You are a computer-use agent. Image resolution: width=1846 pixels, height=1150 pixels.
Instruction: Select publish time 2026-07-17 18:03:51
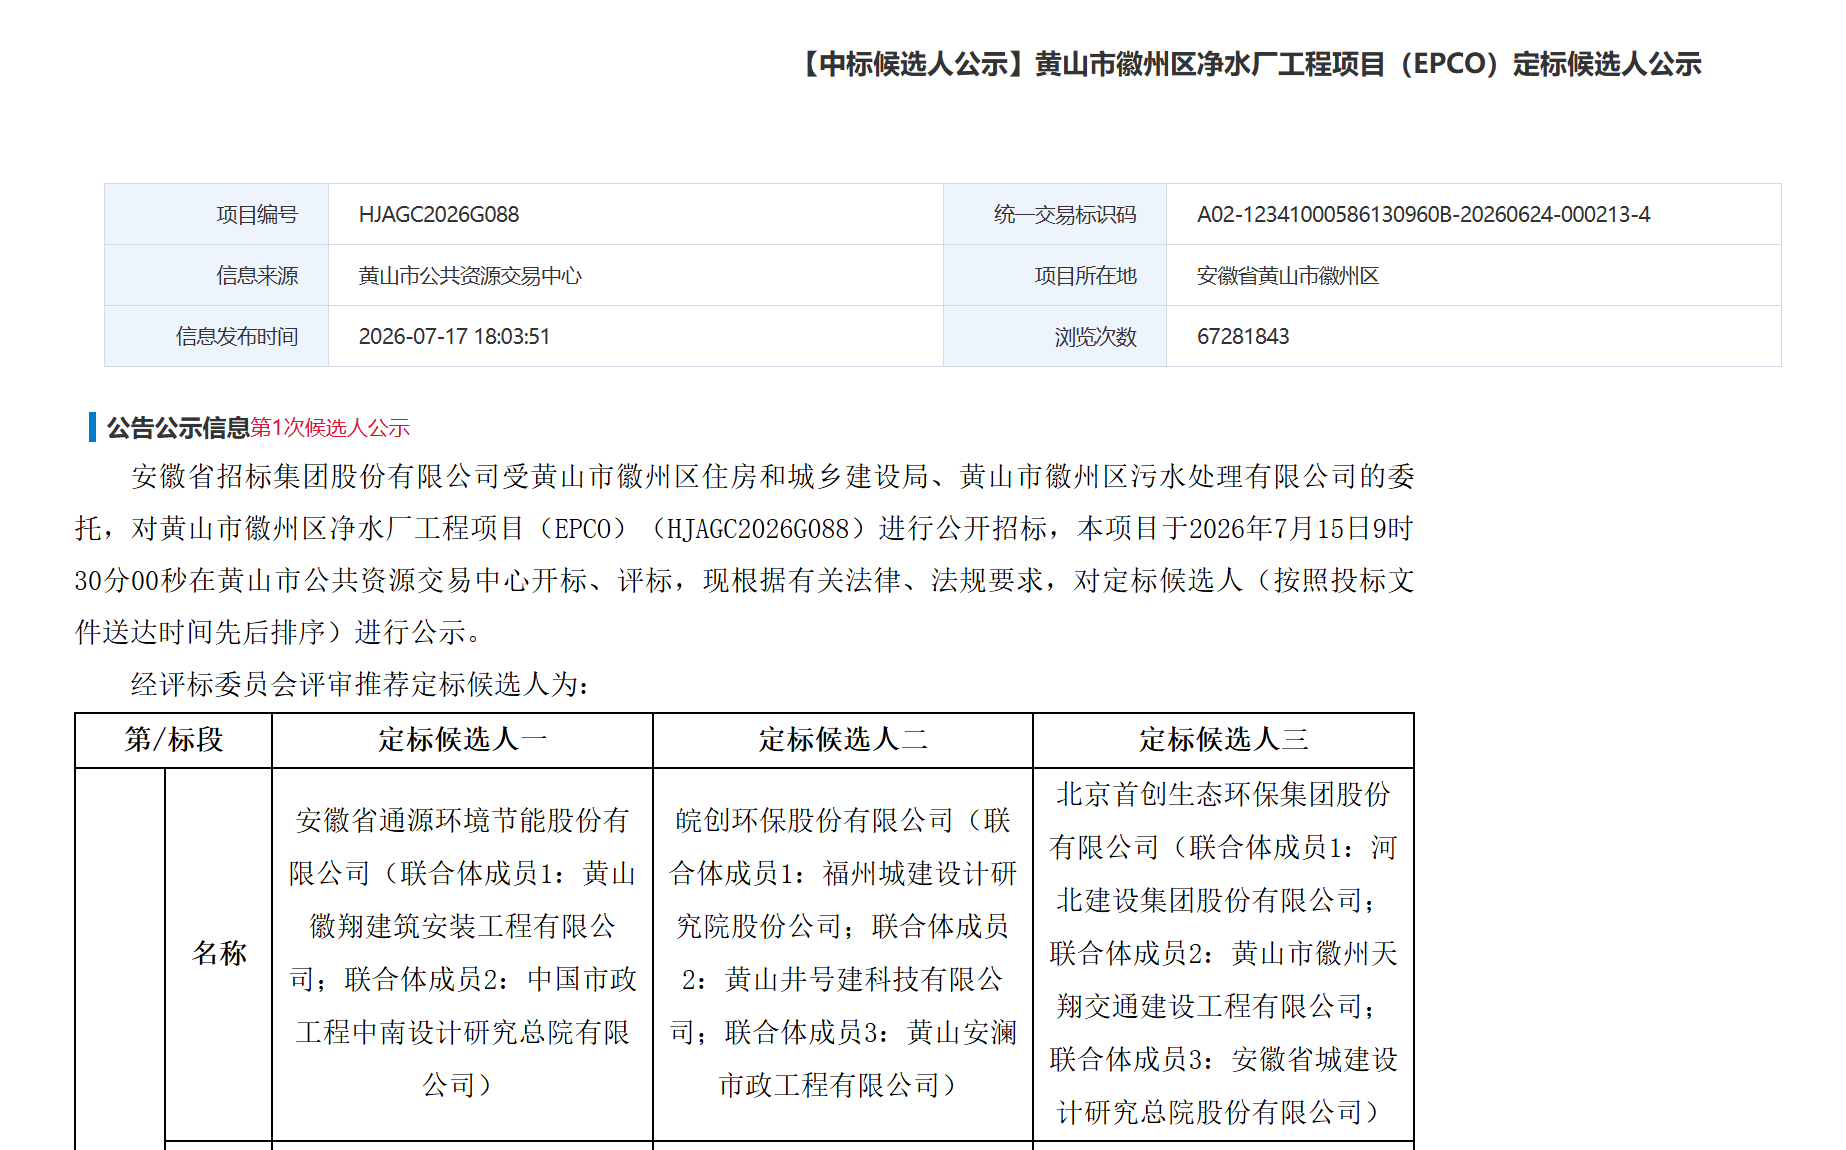(454, 336)
